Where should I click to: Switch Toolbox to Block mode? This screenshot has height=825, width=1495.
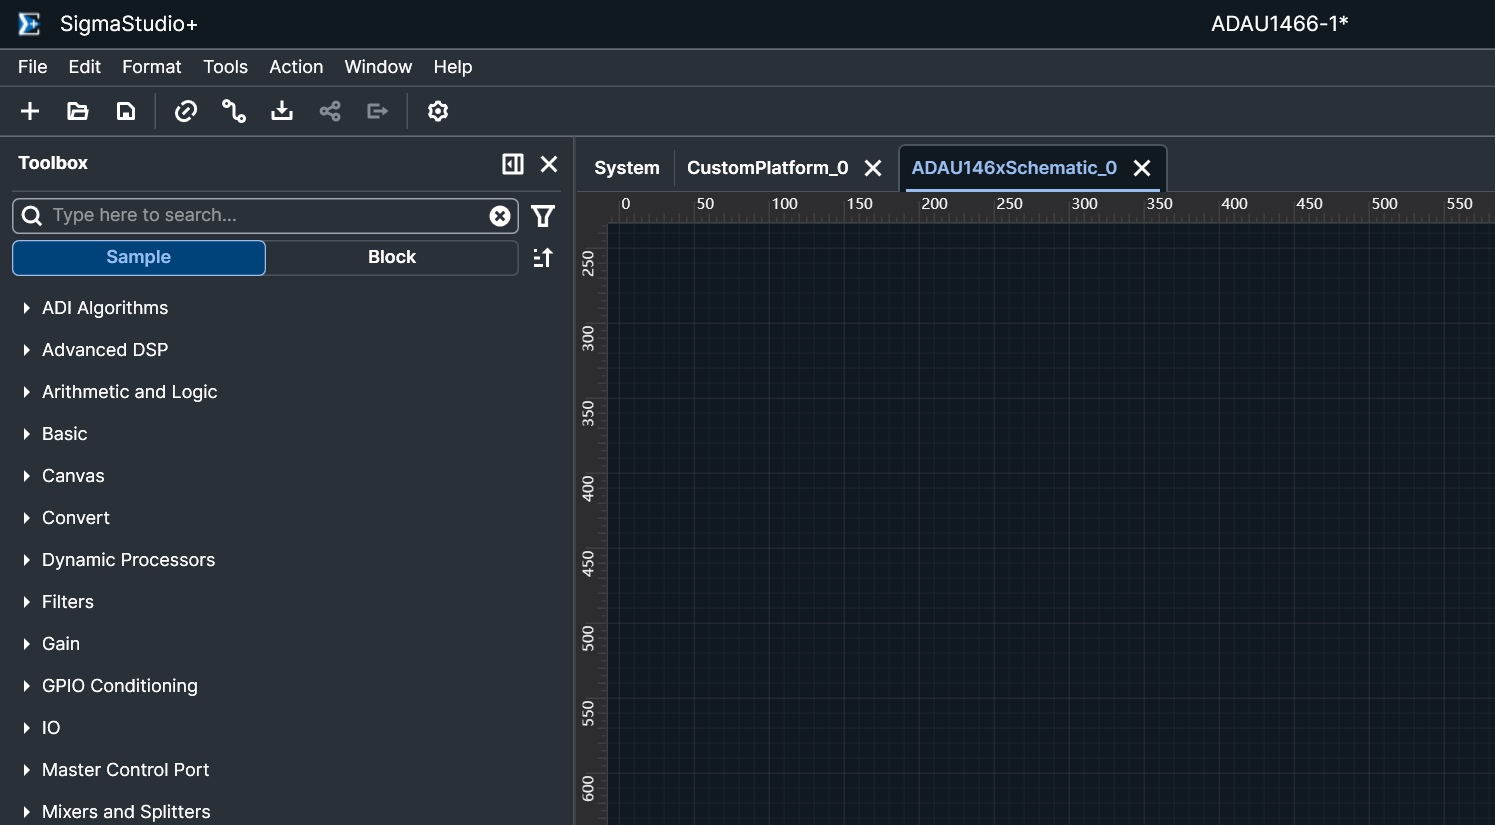[392, 257]
